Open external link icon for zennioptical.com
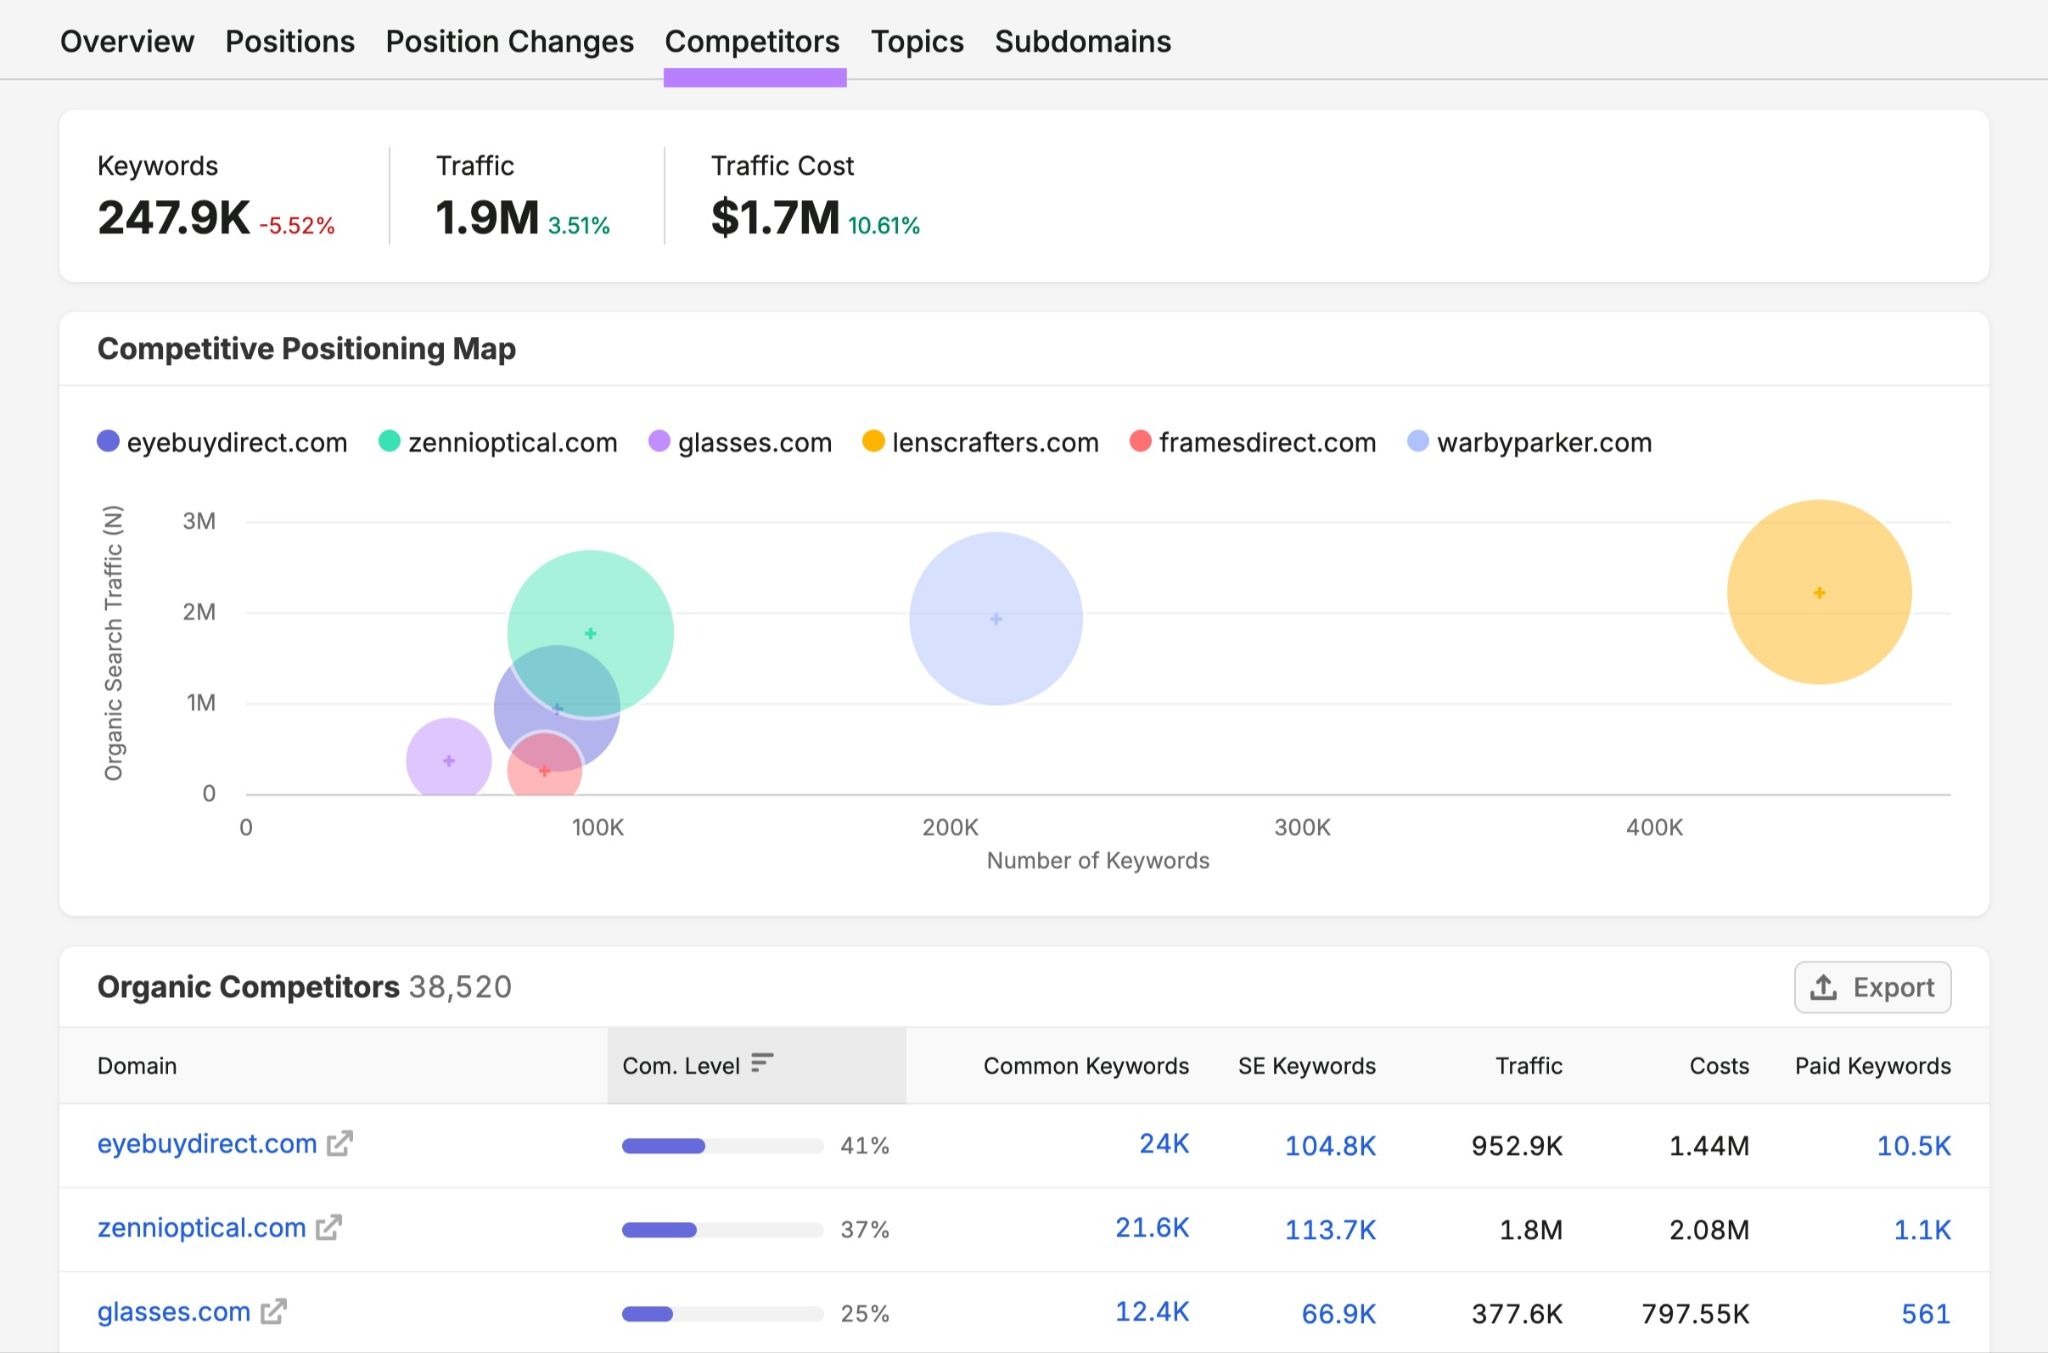 (x=329, y=1227)
